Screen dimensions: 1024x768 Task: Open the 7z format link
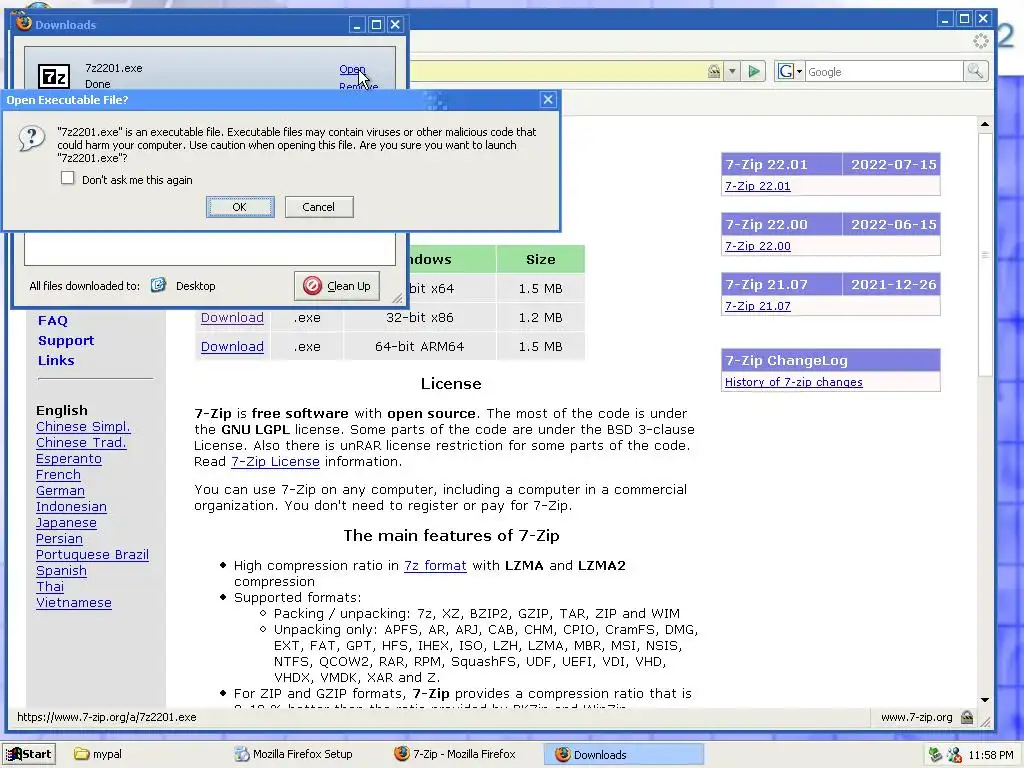click(x=435, y=566)
